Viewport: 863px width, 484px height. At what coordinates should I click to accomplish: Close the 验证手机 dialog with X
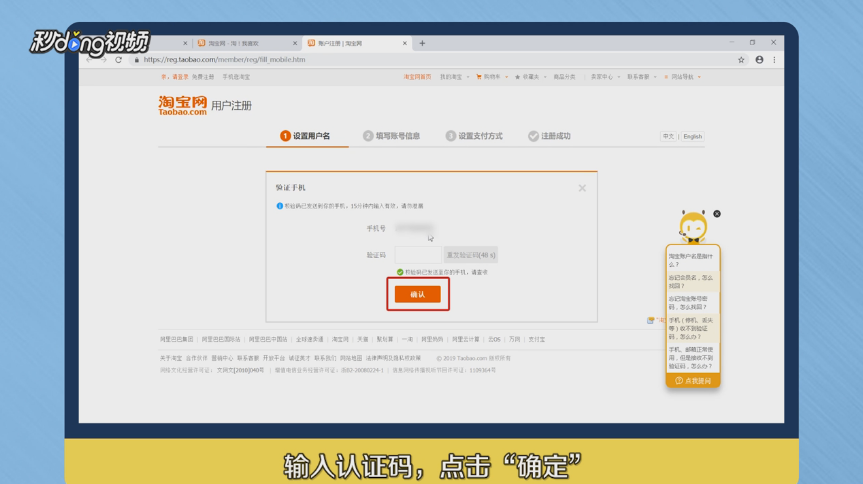pyautogui.click(x=582, y=188)
